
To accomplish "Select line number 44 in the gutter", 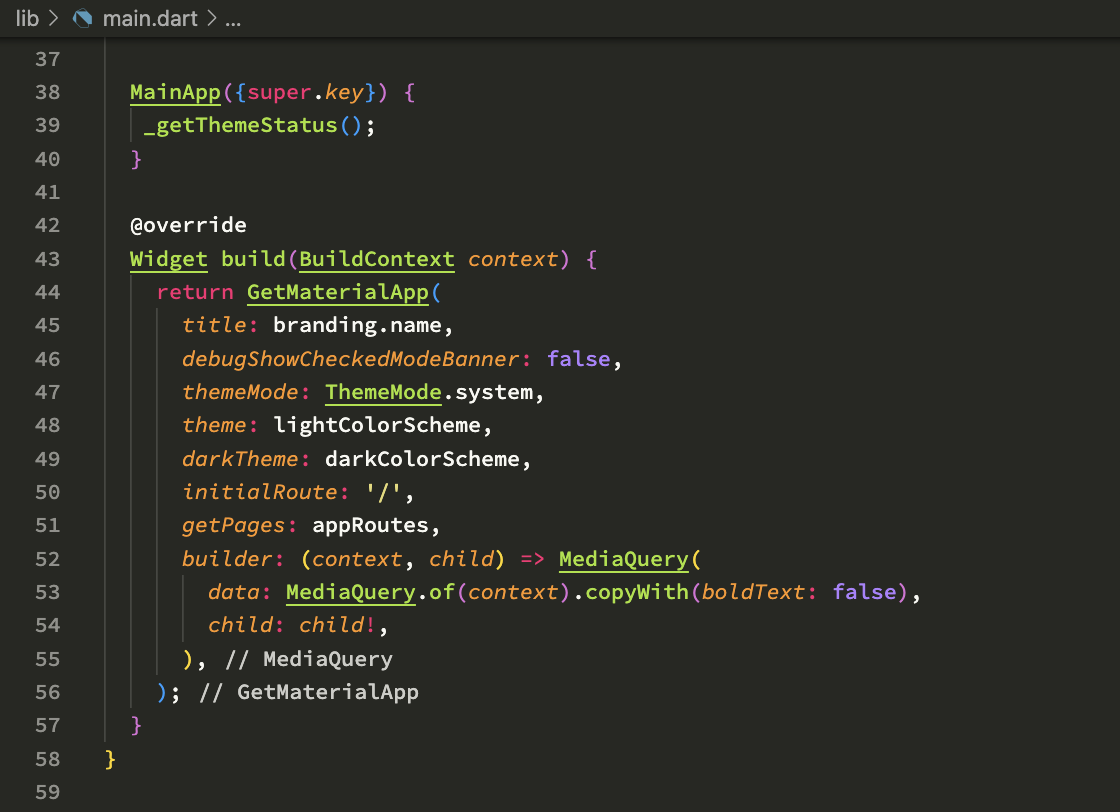I will (47, 292).
